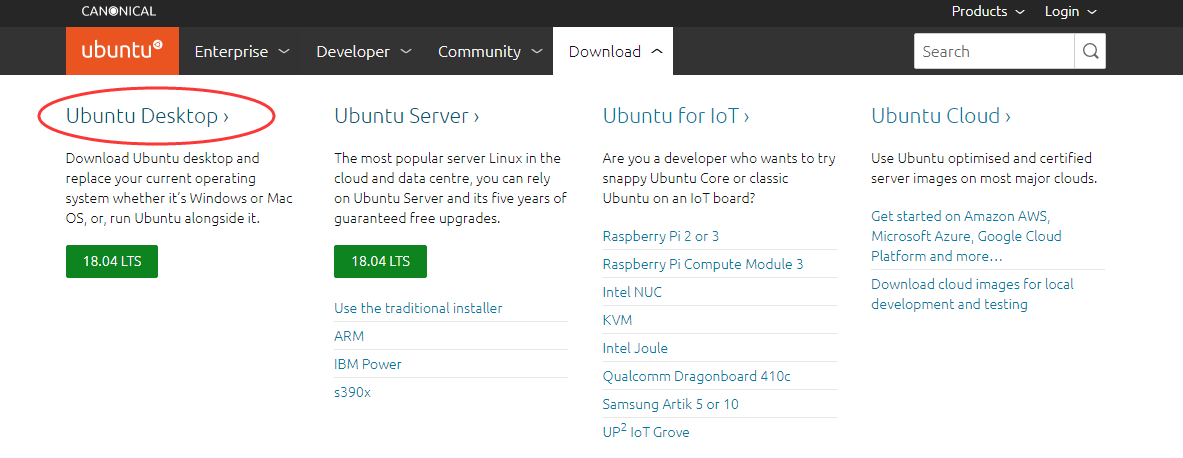
Task: Open the Ubuntu Desktop heading link
Action: pos(147,116)
